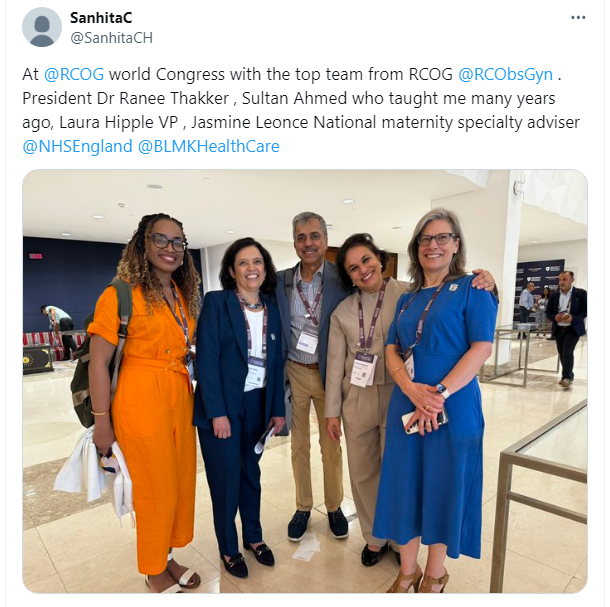
Task: Click the woman in beige outfit in photo
Action: (x=360, y=389)
